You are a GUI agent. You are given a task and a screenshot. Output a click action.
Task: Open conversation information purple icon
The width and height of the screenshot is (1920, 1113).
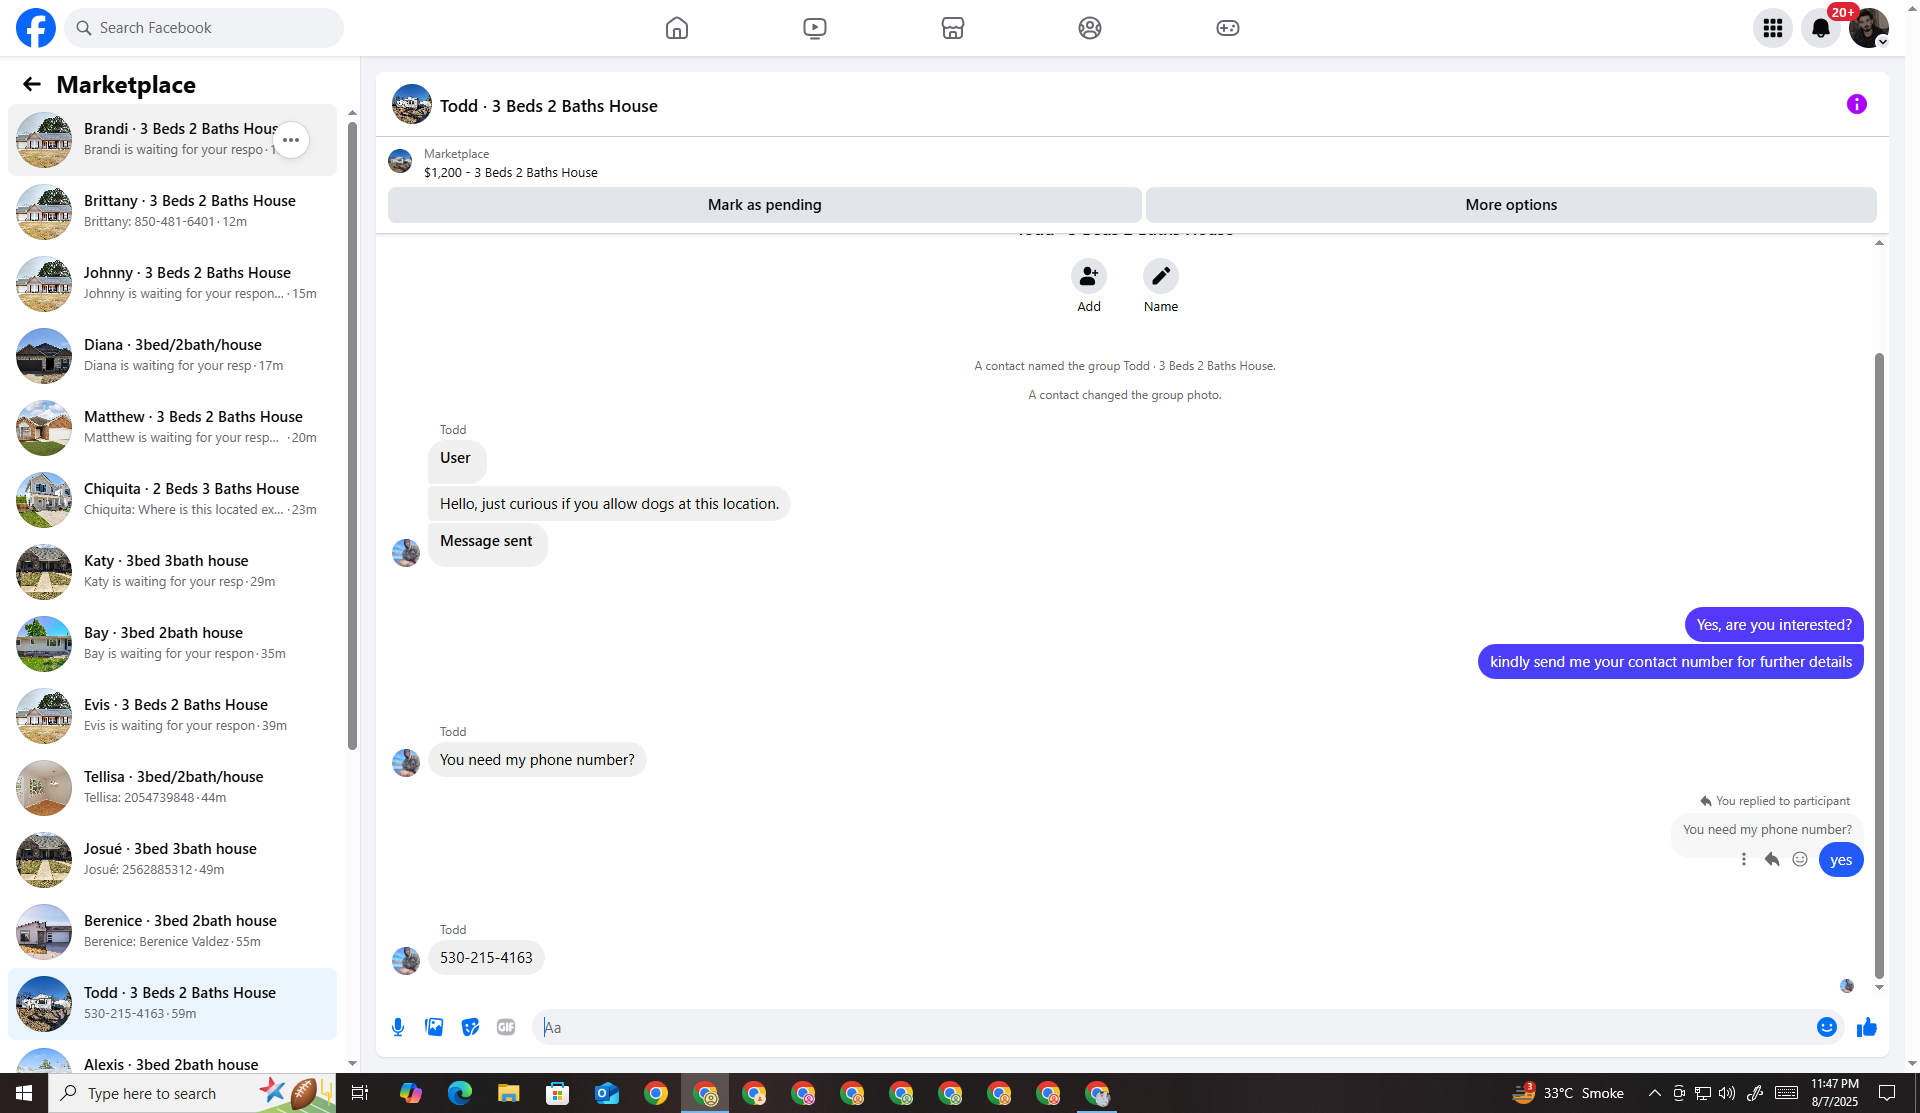pyautogui.click(x=1856, y=104)
